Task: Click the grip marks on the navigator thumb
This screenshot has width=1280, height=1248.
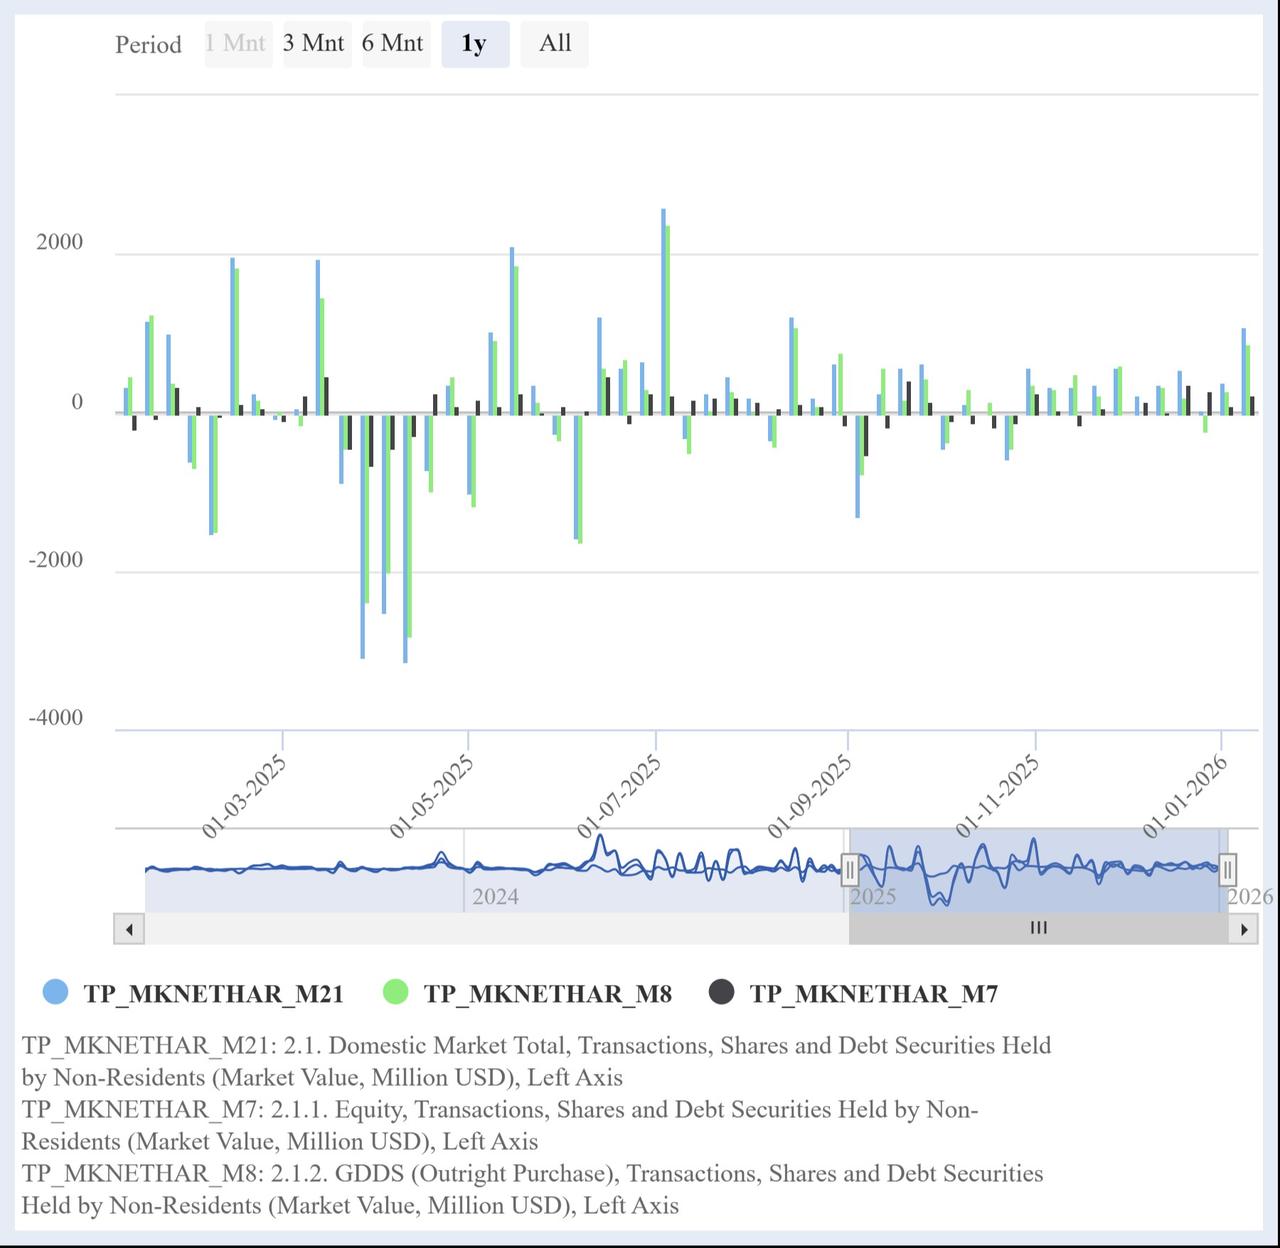Action: [1038, 928]
